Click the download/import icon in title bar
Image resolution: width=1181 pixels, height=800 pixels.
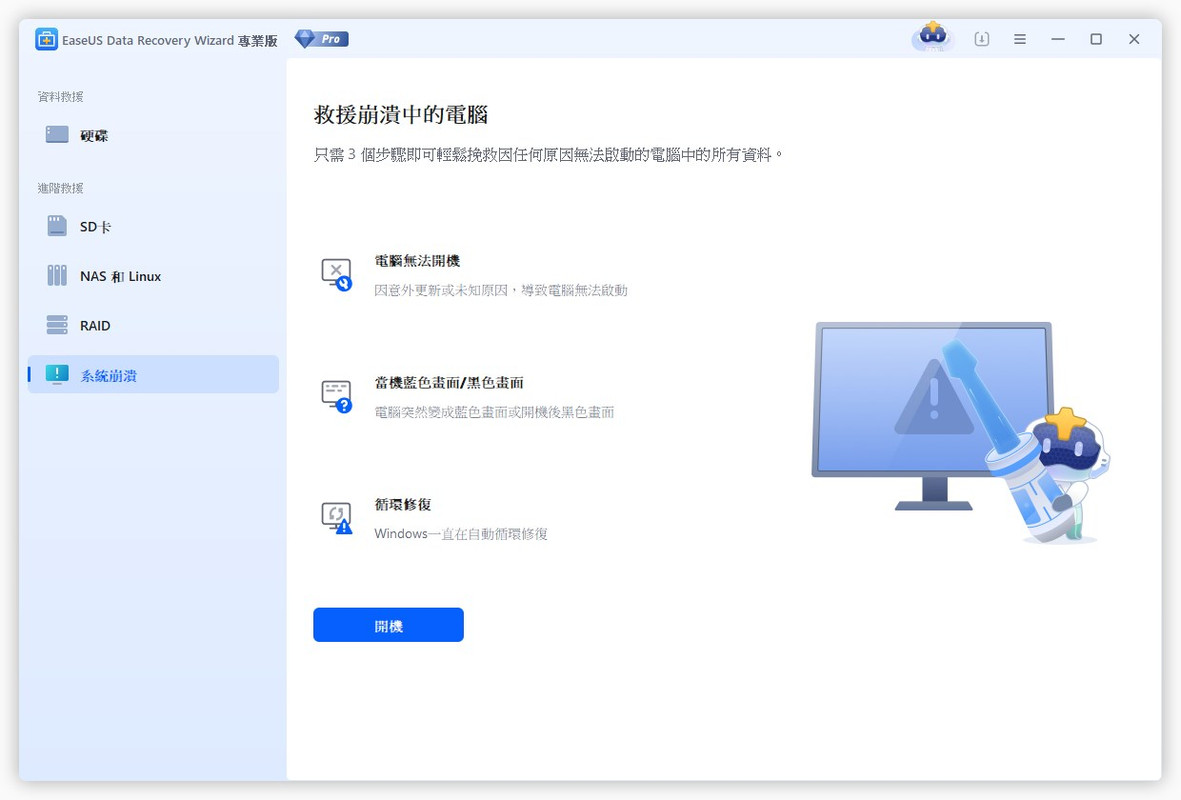click(981, 39)
